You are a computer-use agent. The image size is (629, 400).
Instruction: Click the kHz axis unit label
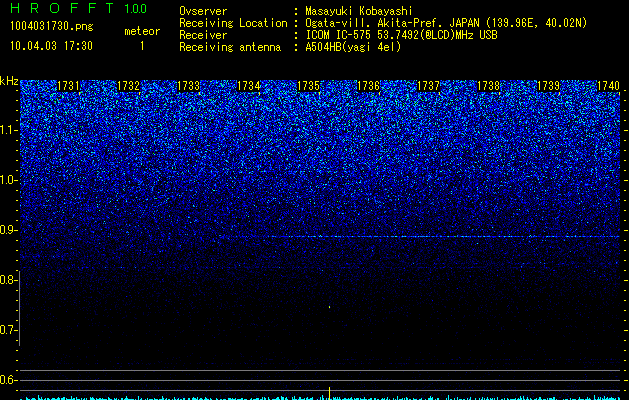[x=9, y=81]
